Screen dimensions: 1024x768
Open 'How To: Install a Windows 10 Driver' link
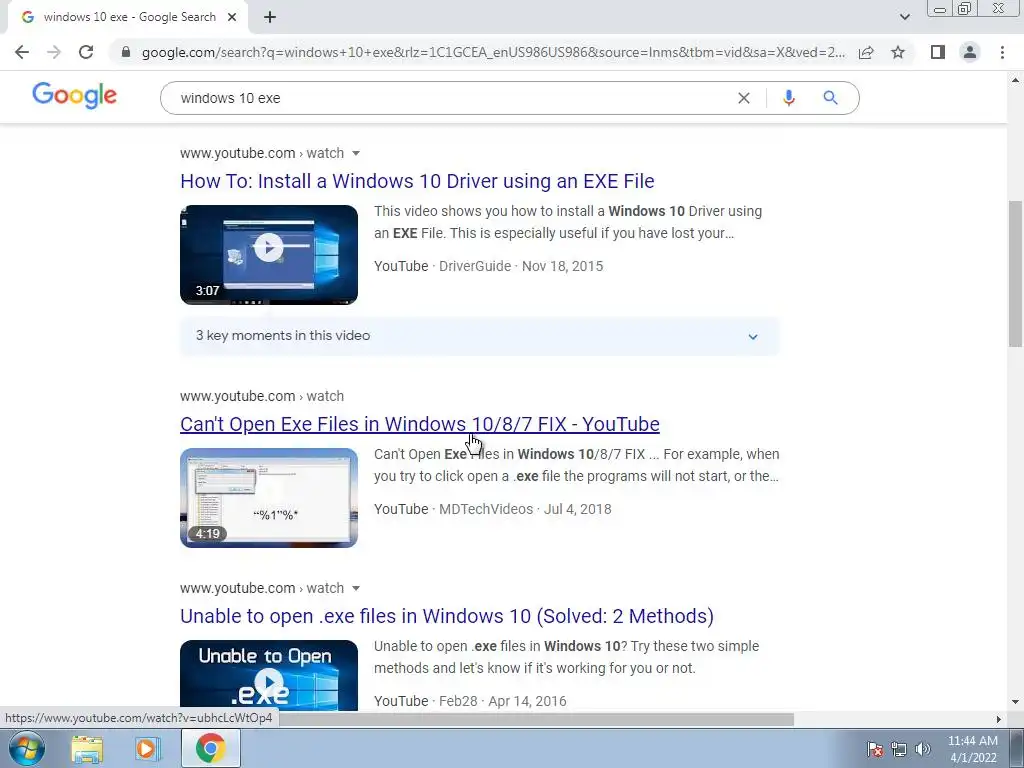(x=417, y=181)
